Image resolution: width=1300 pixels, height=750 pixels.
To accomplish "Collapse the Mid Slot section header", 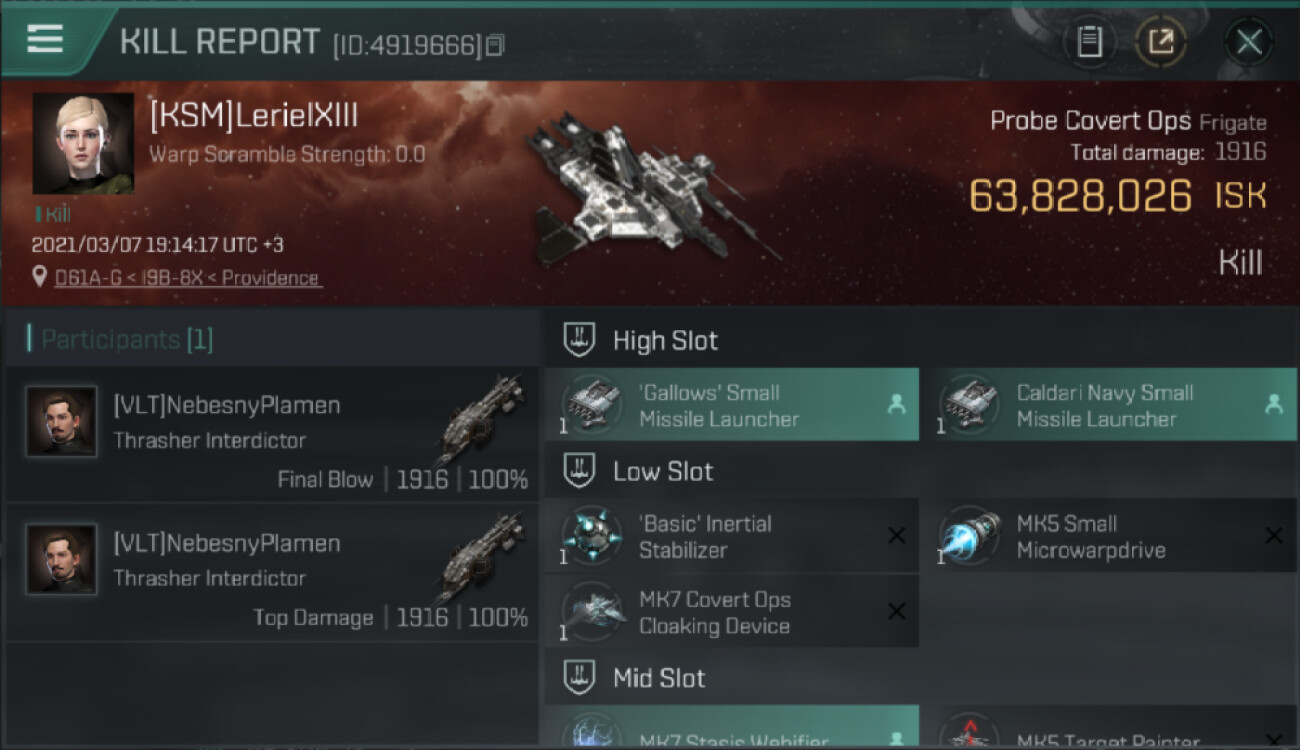I will coord(920,678).
